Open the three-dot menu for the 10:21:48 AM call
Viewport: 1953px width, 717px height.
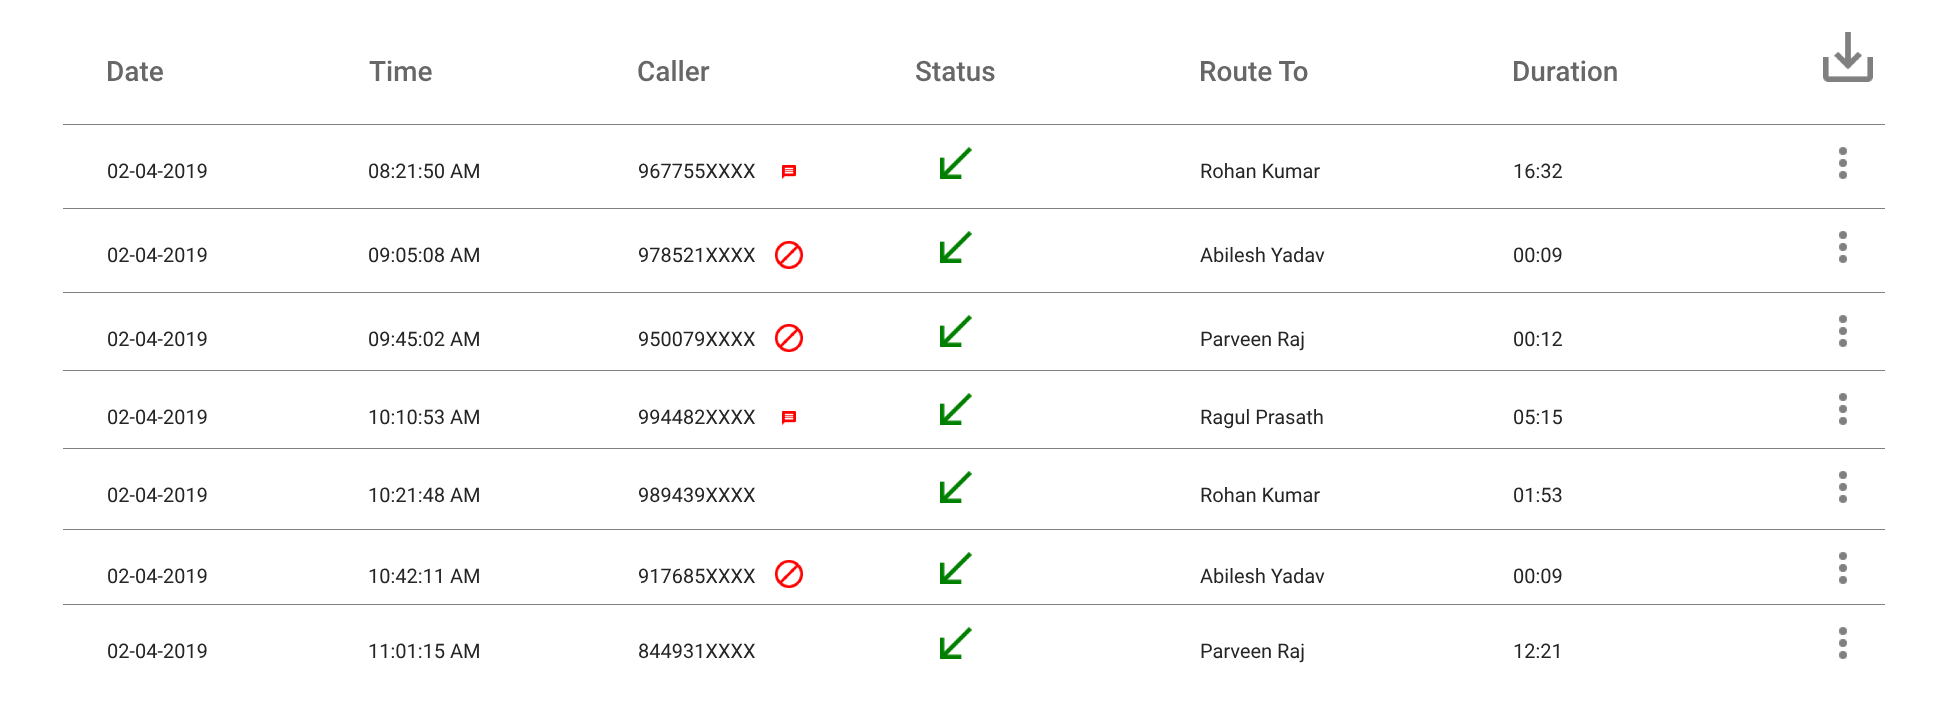1843,488
